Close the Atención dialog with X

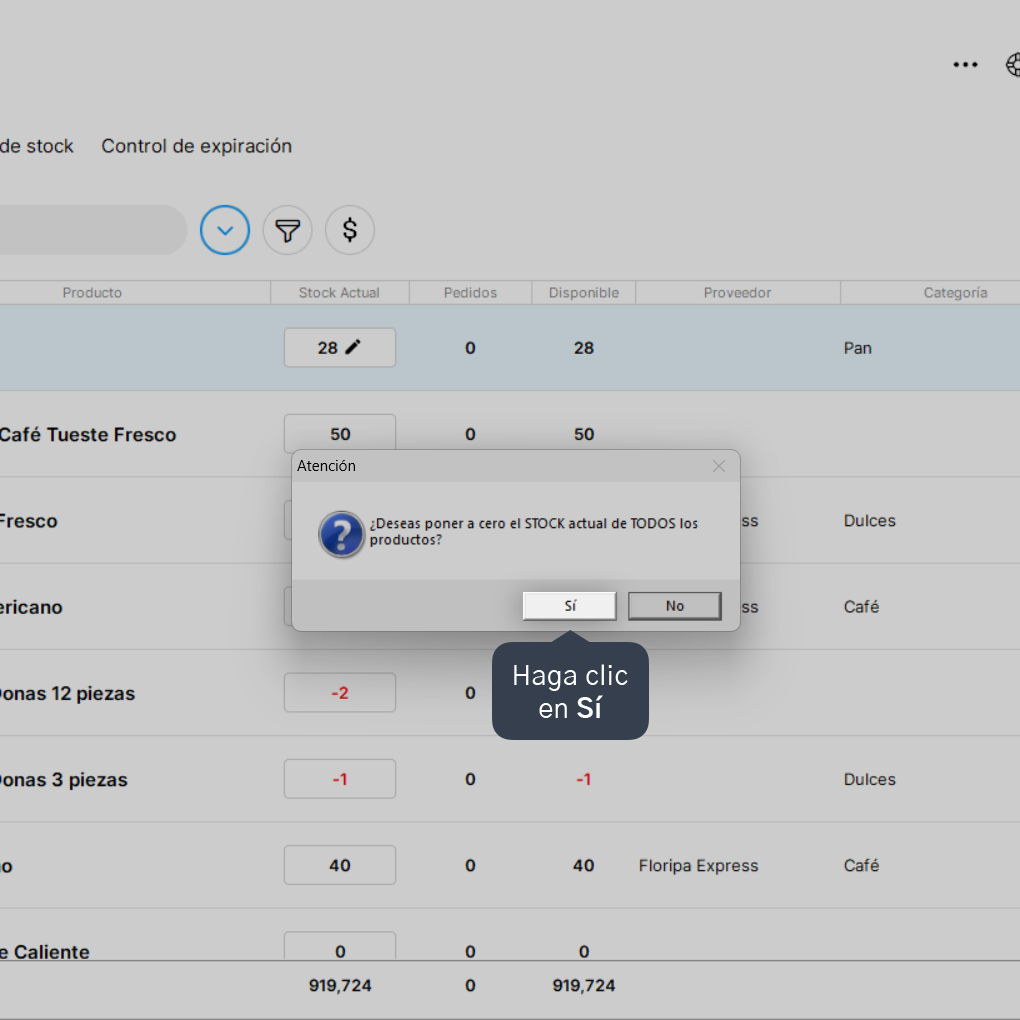[x=719, y=466]
